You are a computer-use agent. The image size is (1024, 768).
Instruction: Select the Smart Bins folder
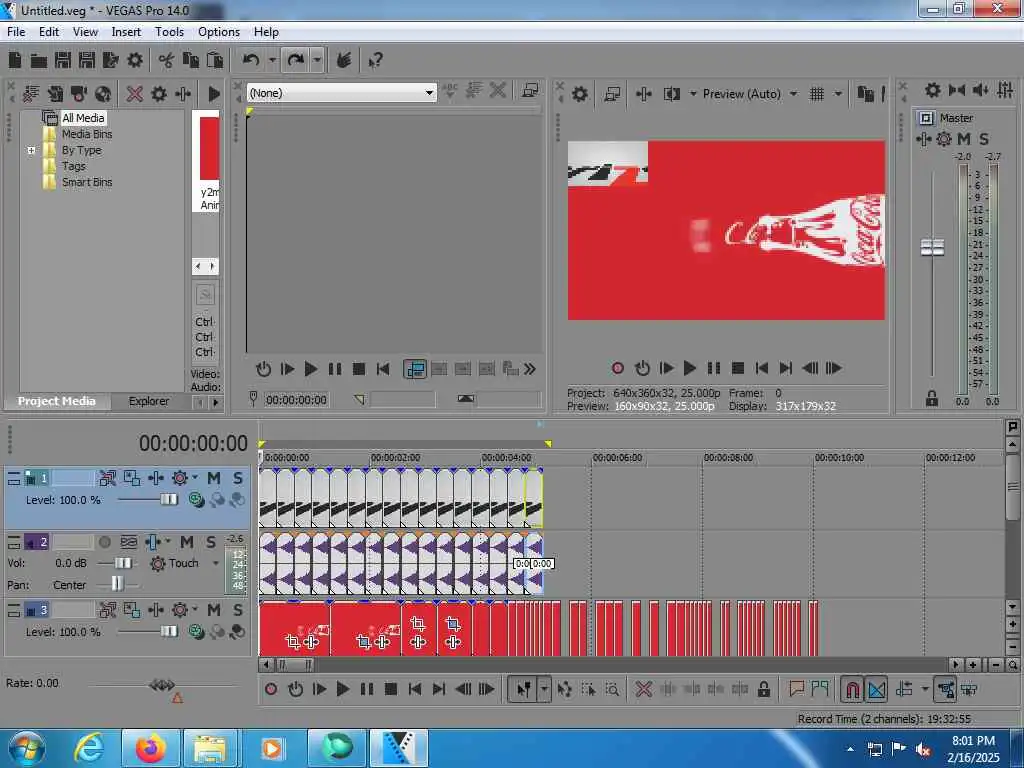click(x=87, y=182)
